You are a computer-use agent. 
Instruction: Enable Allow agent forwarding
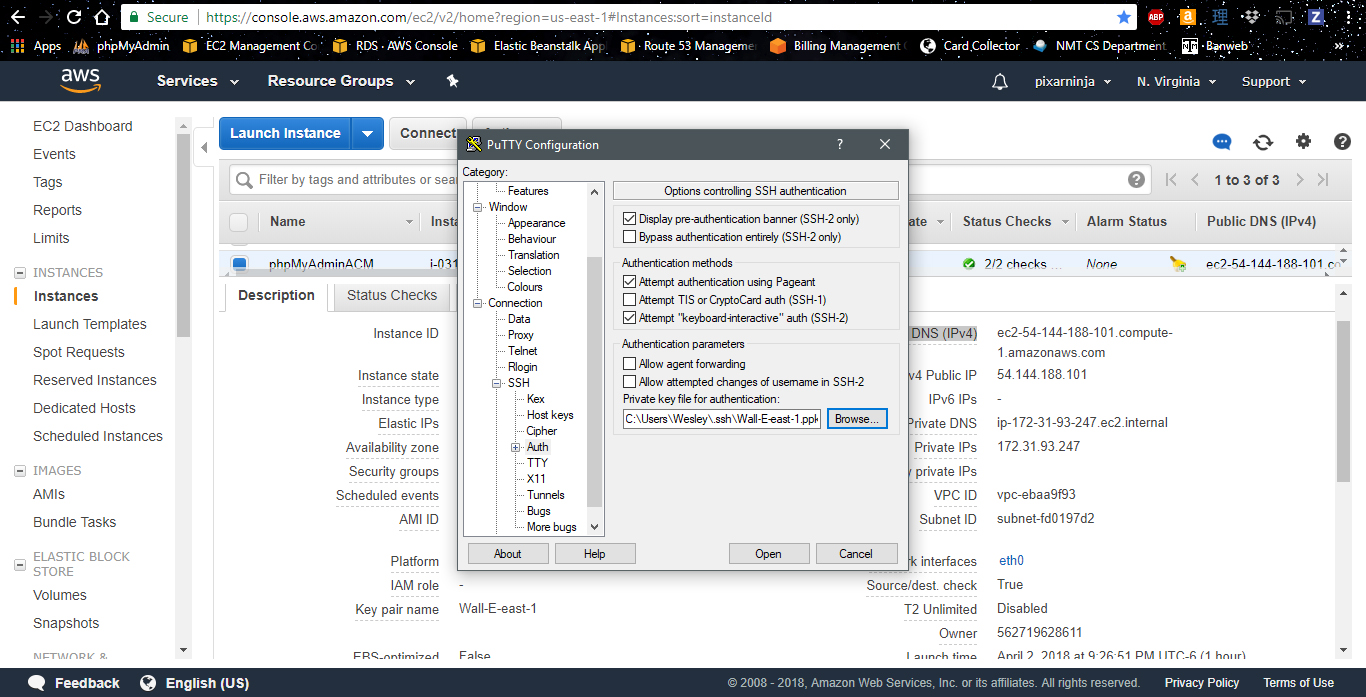(x=629, y=364)
